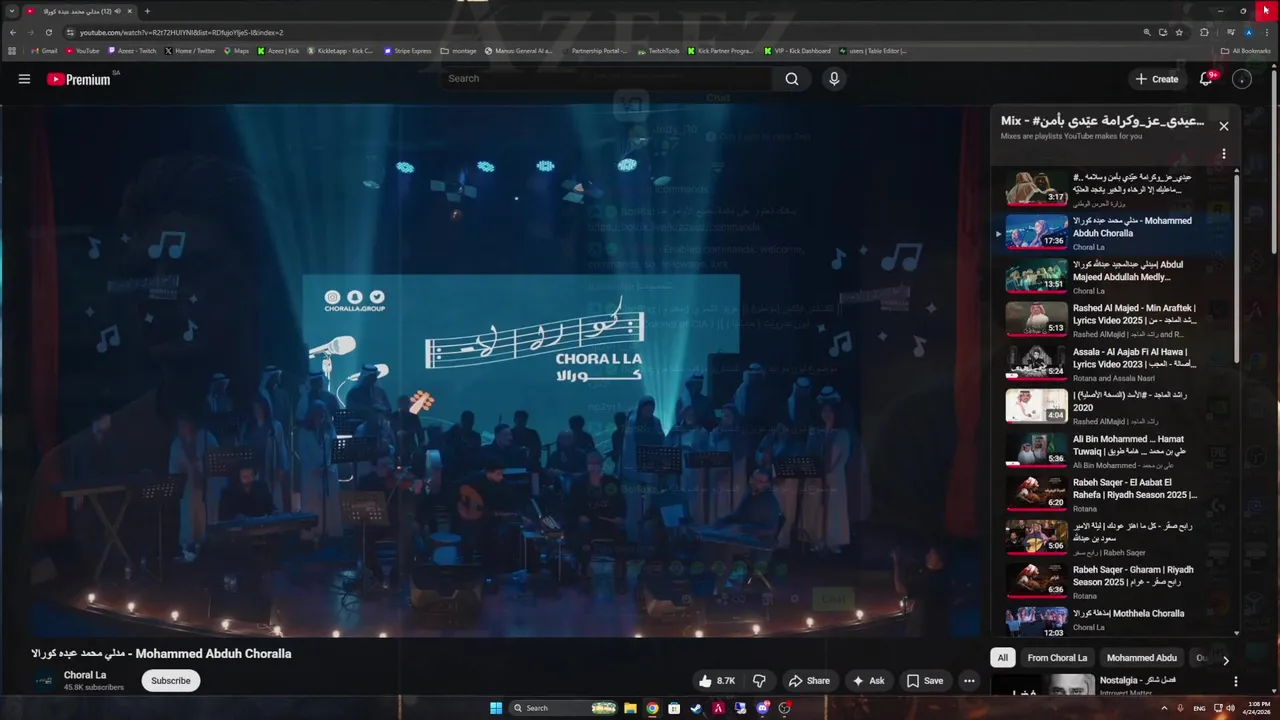
Task: Click the Ask AI button
Action: coord(867,681)
